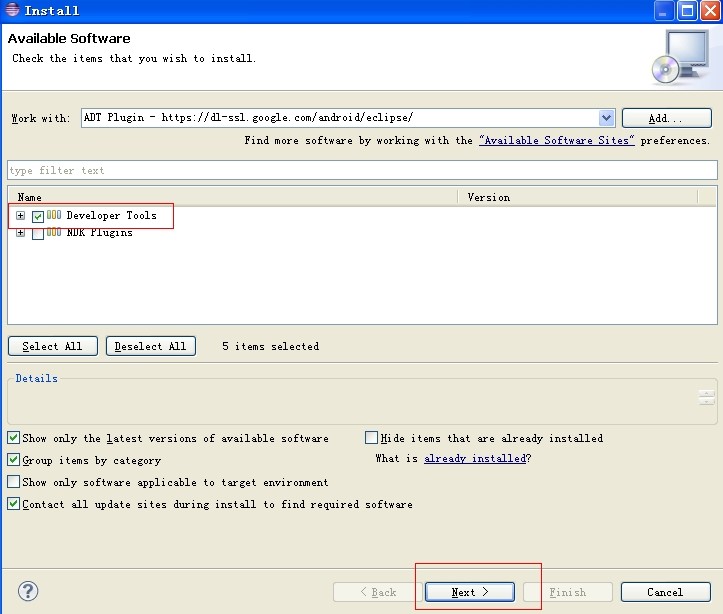Image resolution: width=723 pixels, height=614 pixels.
Task: Focus the type filter text field
Action: (x=360, y=170)
